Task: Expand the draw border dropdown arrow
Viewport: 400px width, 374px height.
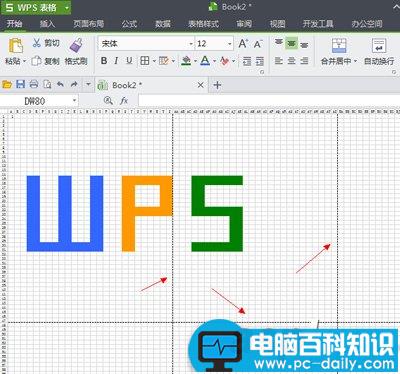Action: pyautogui.click(x=173, y=61)
